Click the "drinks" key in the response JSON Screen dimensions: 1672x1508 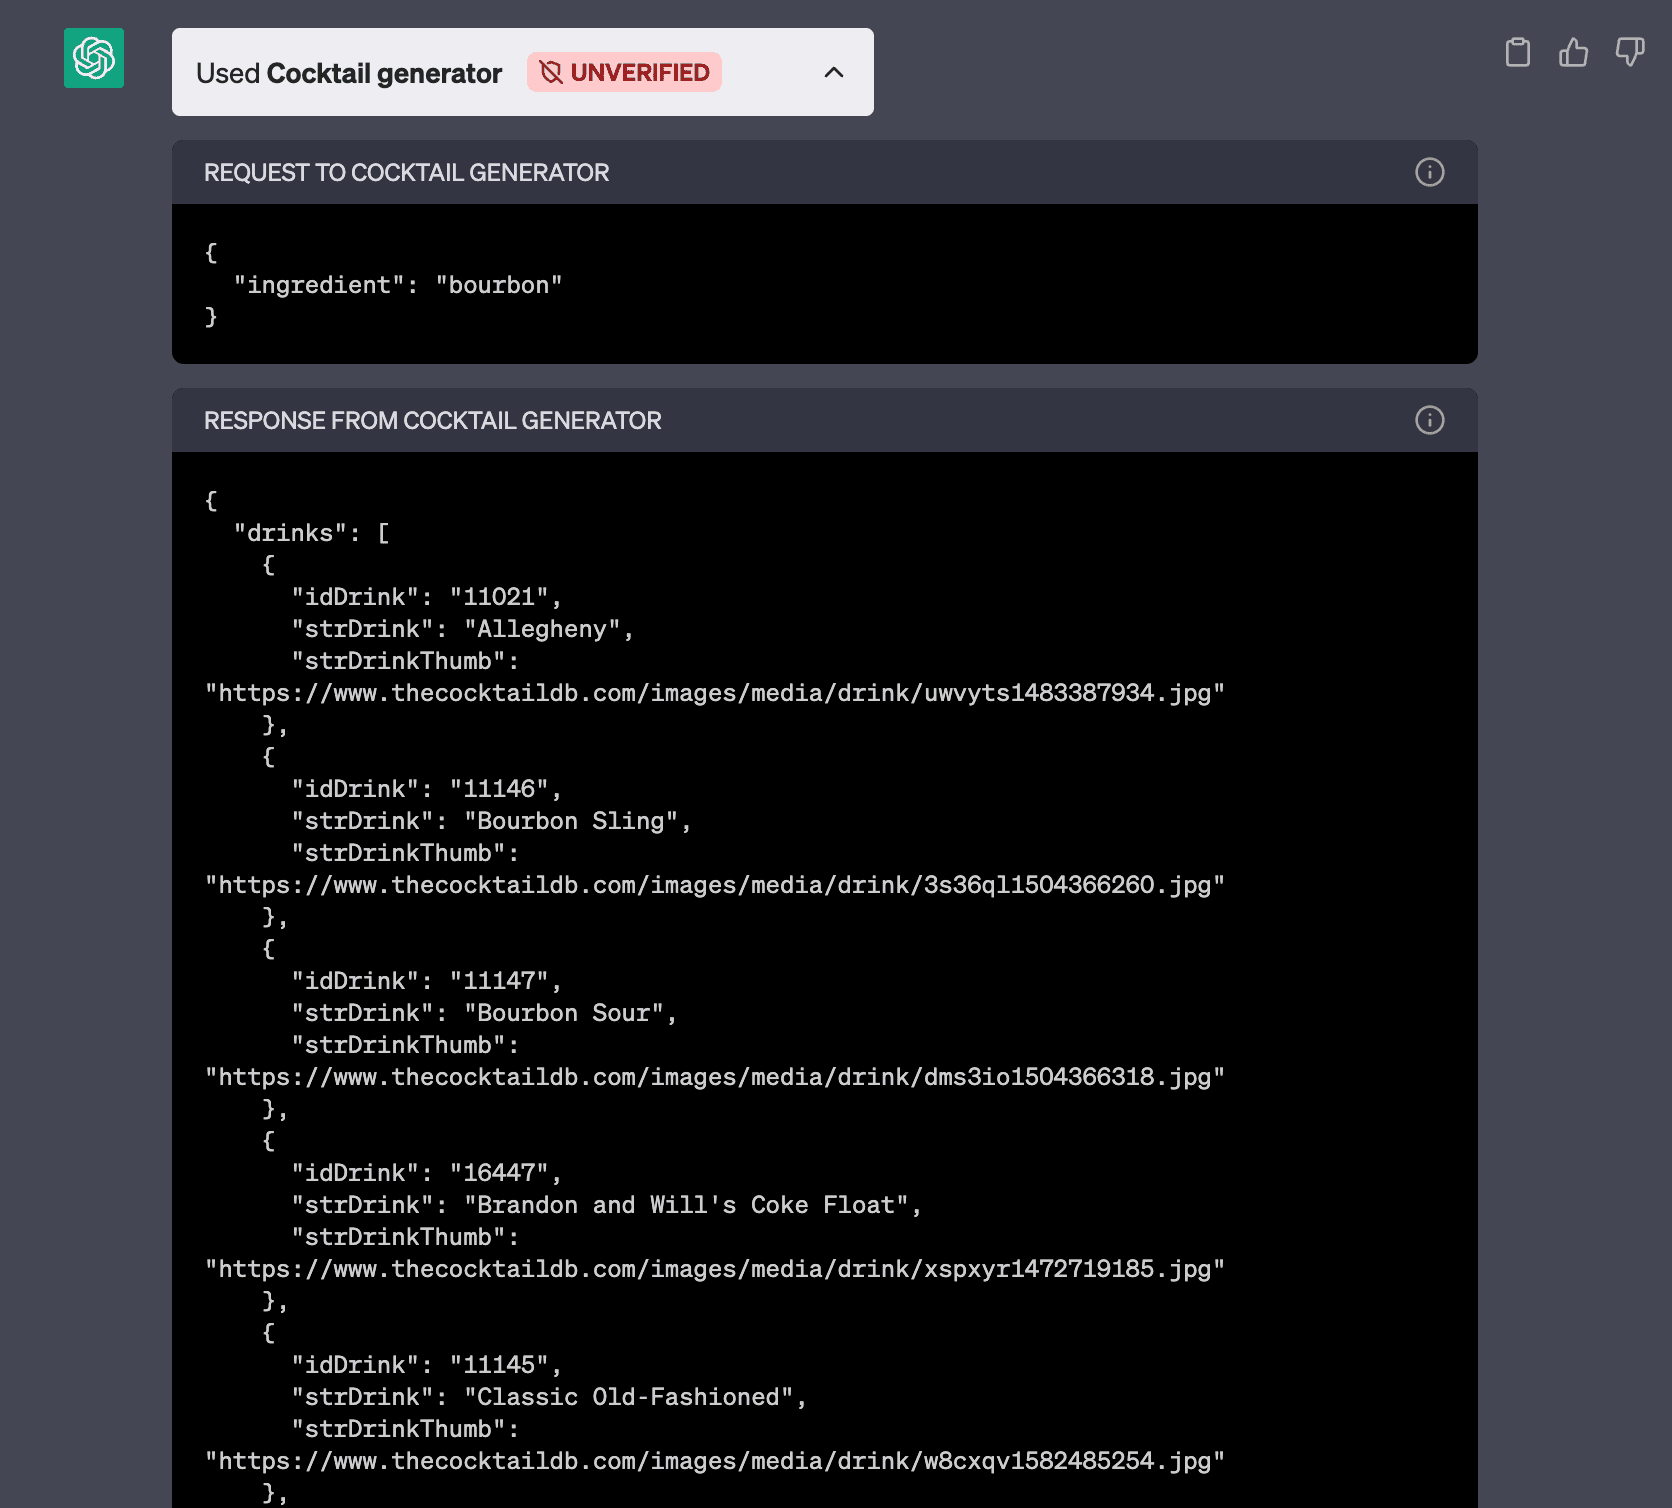(x=290, y=533)
